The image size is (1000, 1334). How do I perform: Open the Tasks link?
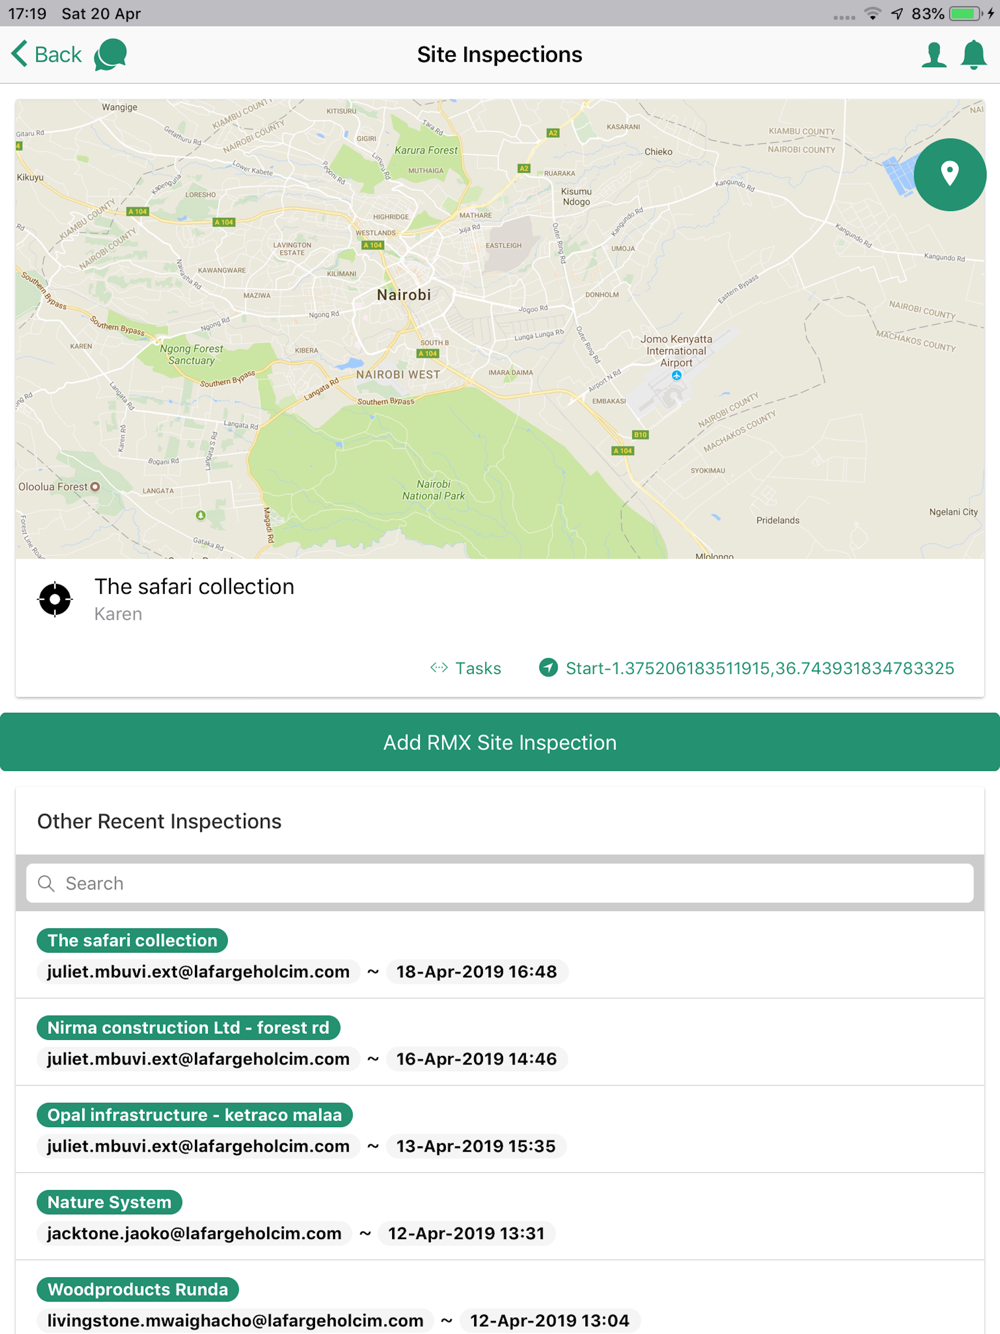[x=478, y=668]
